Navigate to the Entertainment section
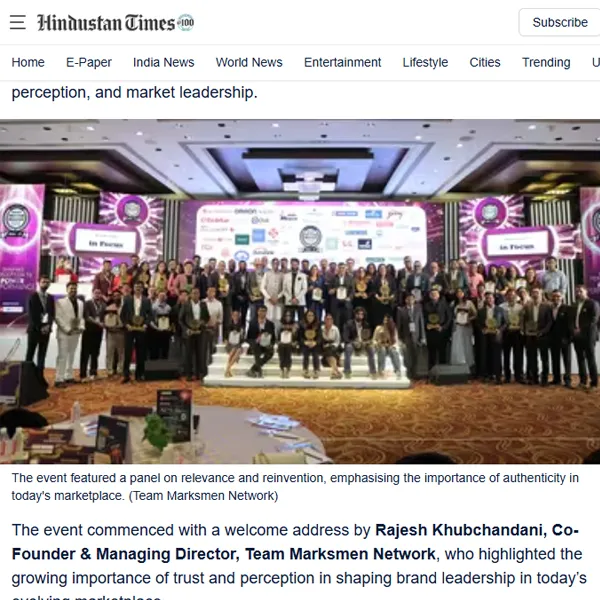600x600 pixels. 342,62
